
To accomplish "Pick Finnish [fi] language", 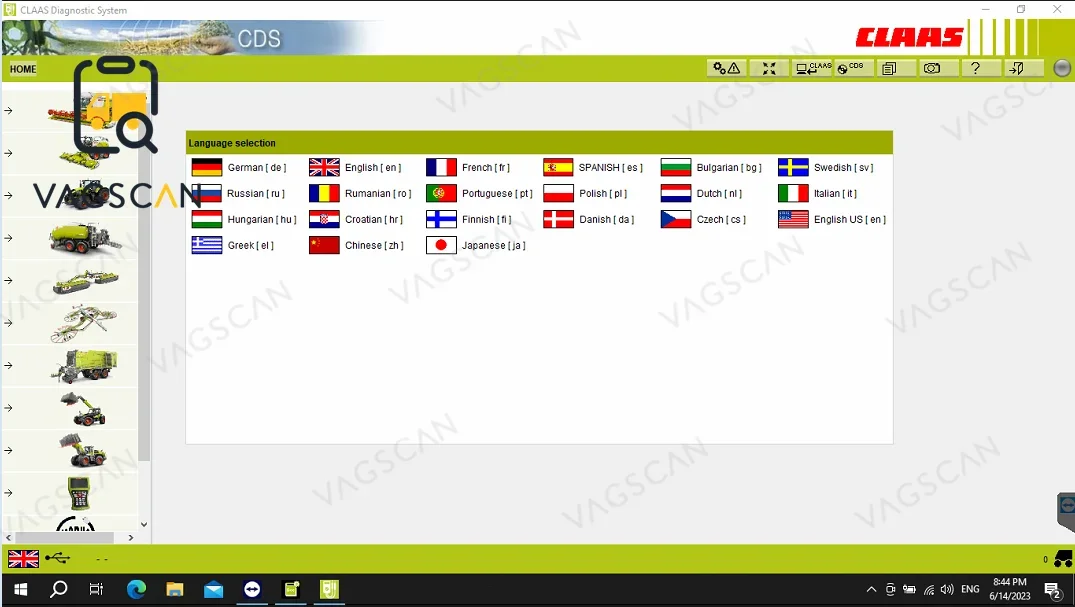I will coord(469,219).
